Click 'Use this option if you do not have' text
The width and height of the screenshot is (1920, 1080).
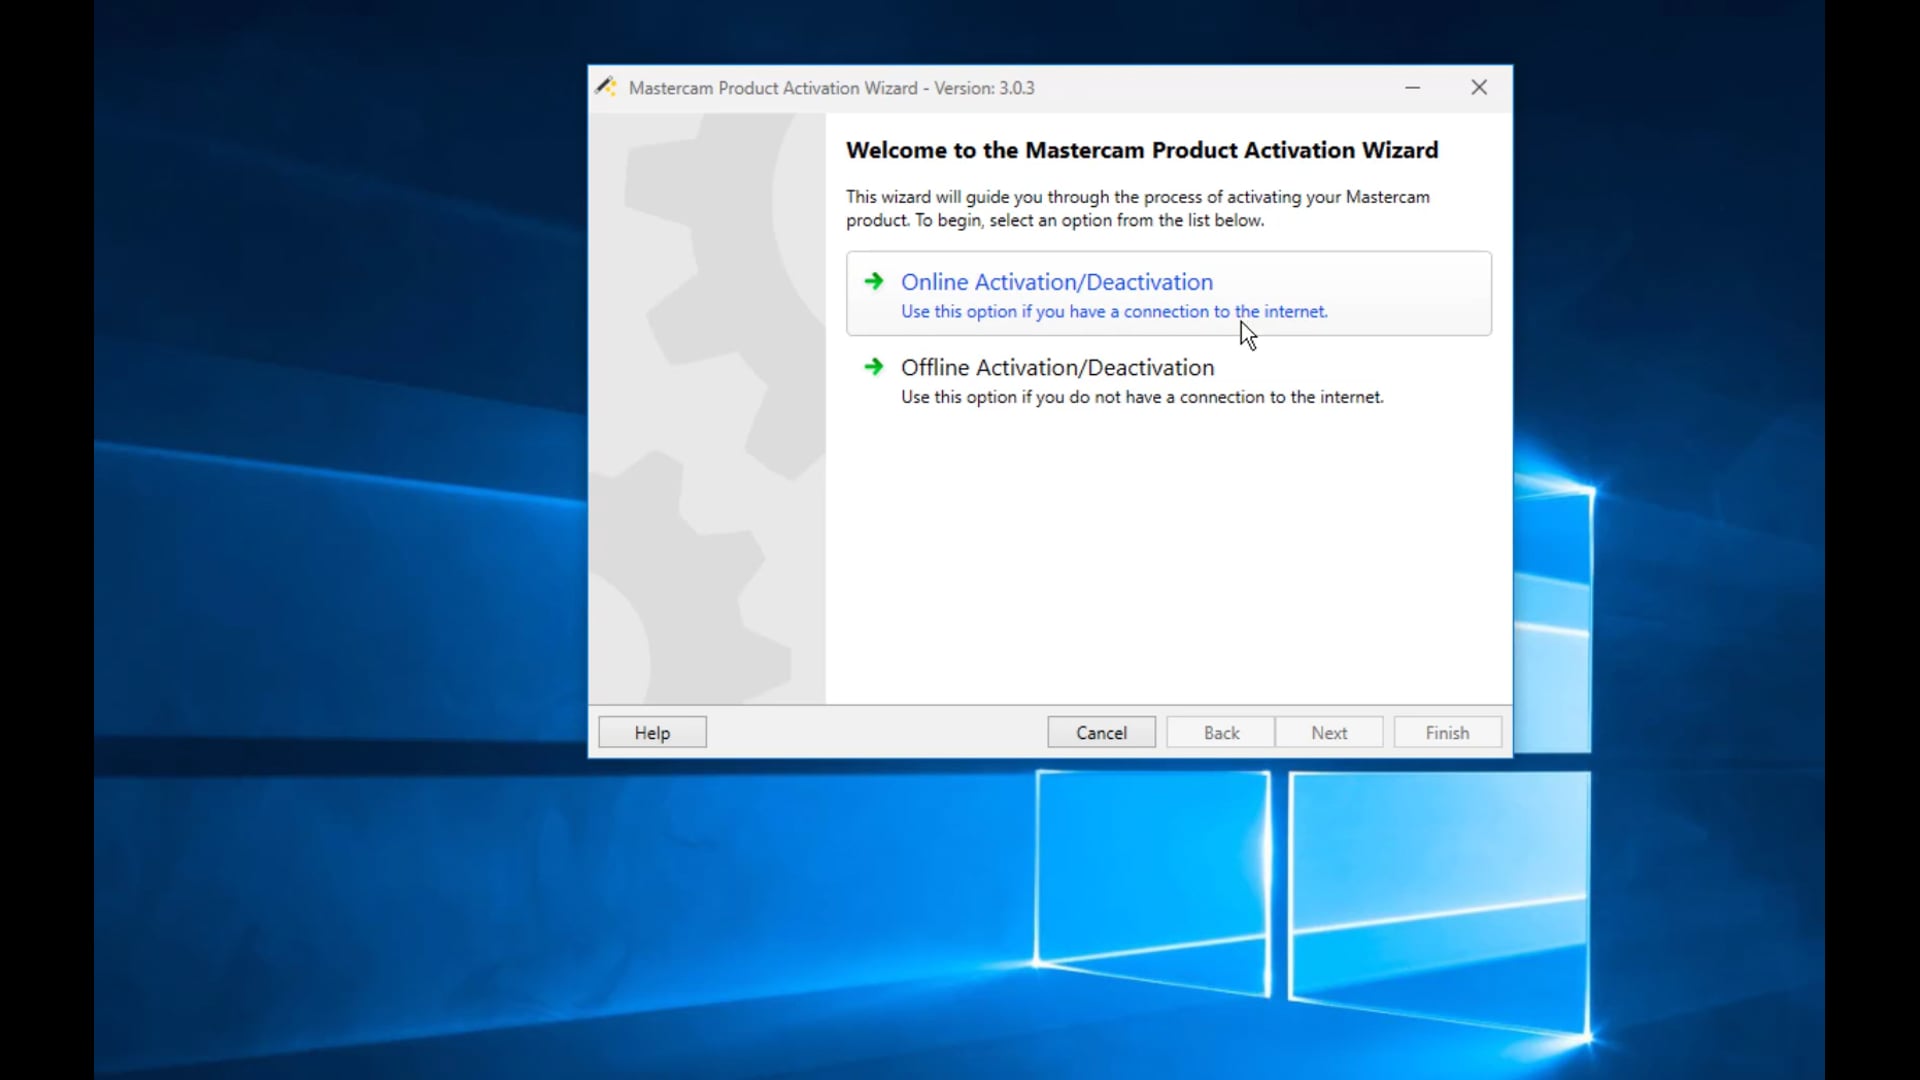pyautogui.click(x=1142, y=397)
